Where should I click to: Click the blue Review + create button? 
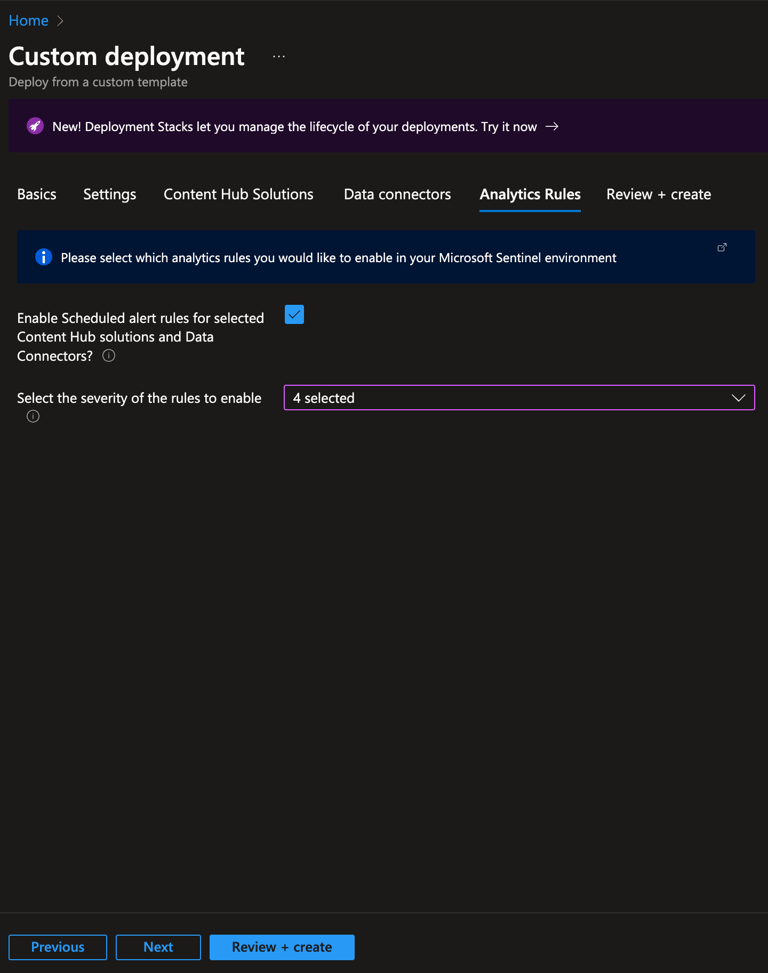282,947
